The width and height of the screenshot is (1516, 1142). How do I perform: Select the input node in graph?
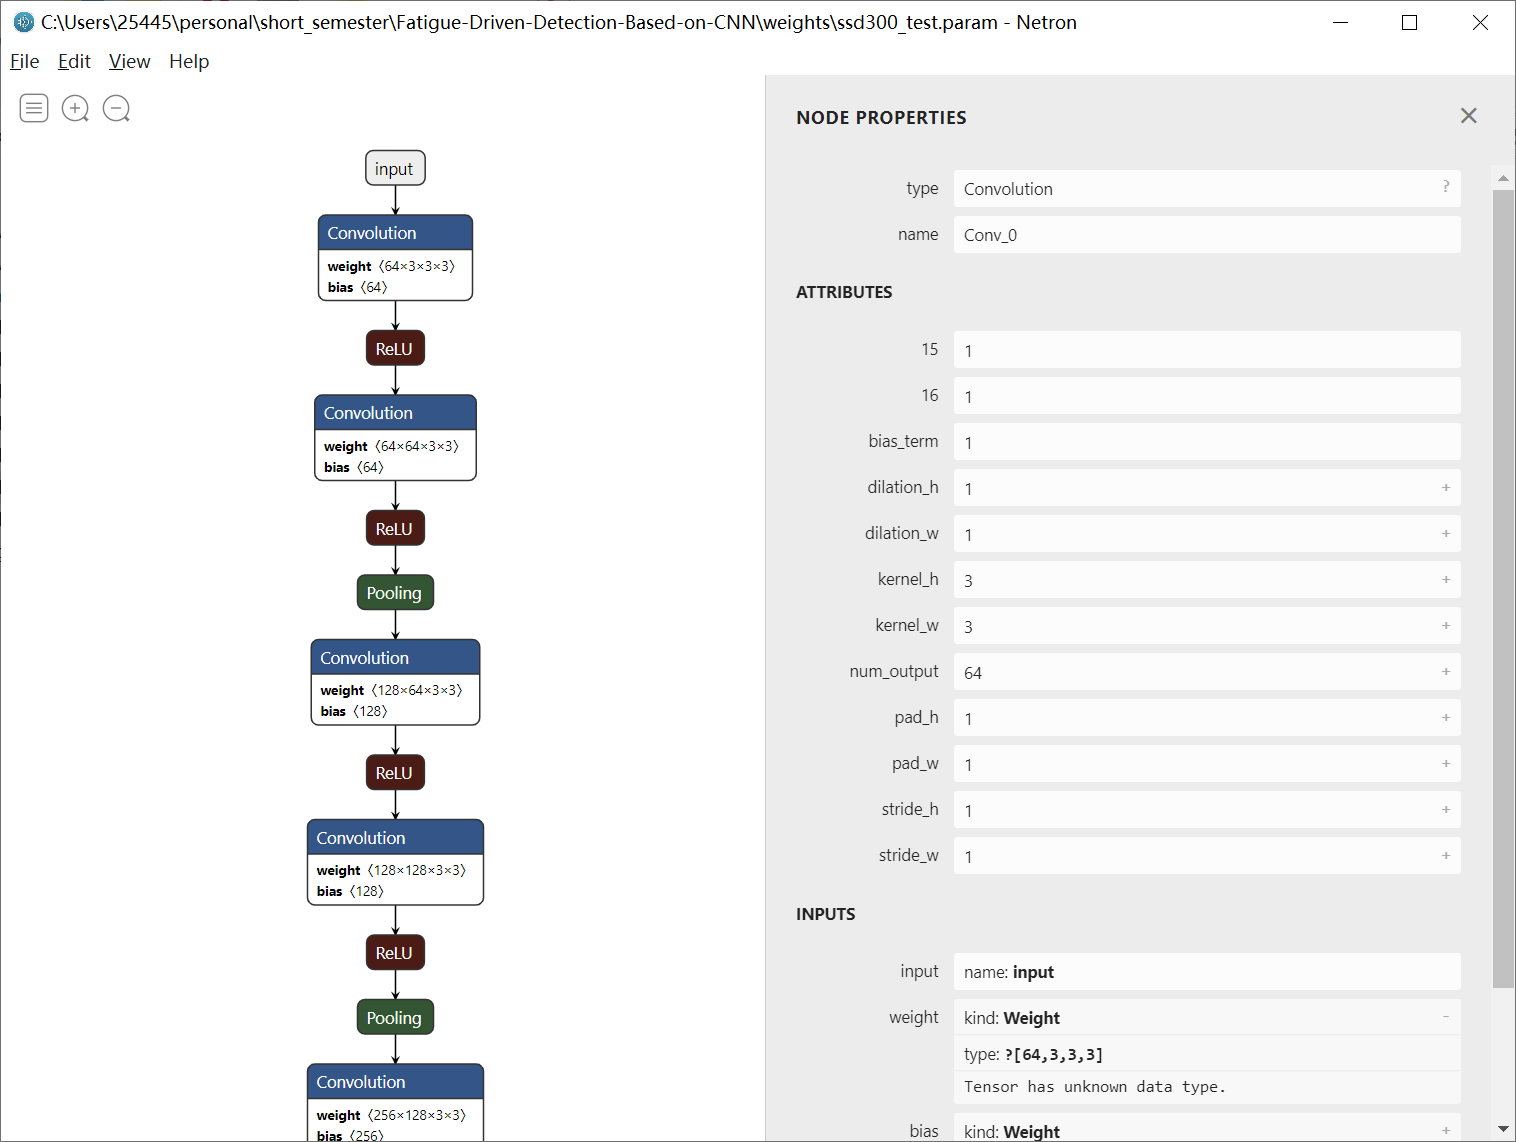pyautogui.click(x=395, y=169)
